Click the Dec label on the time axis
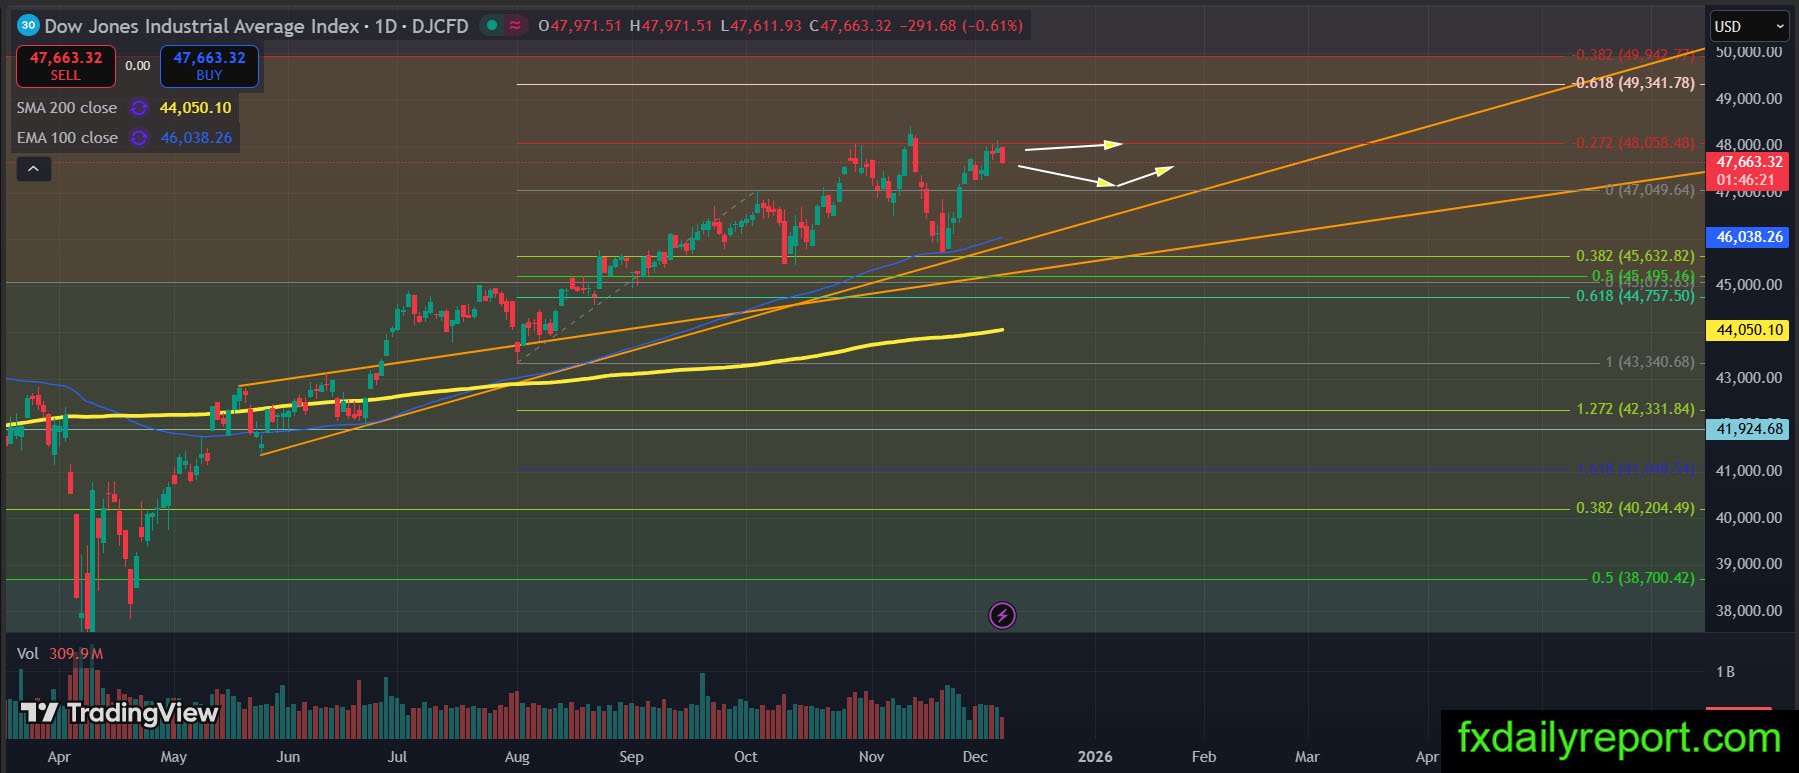Screen dimensions: 1799x773 tap(975, 757)
